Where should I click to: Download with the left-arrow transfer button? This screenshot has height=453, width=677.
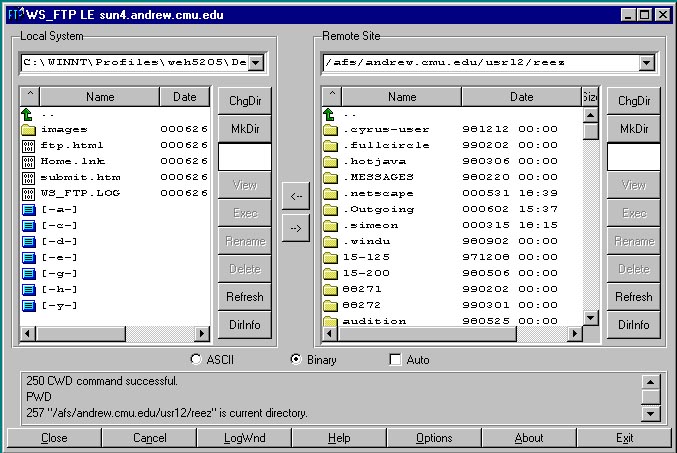296,196
